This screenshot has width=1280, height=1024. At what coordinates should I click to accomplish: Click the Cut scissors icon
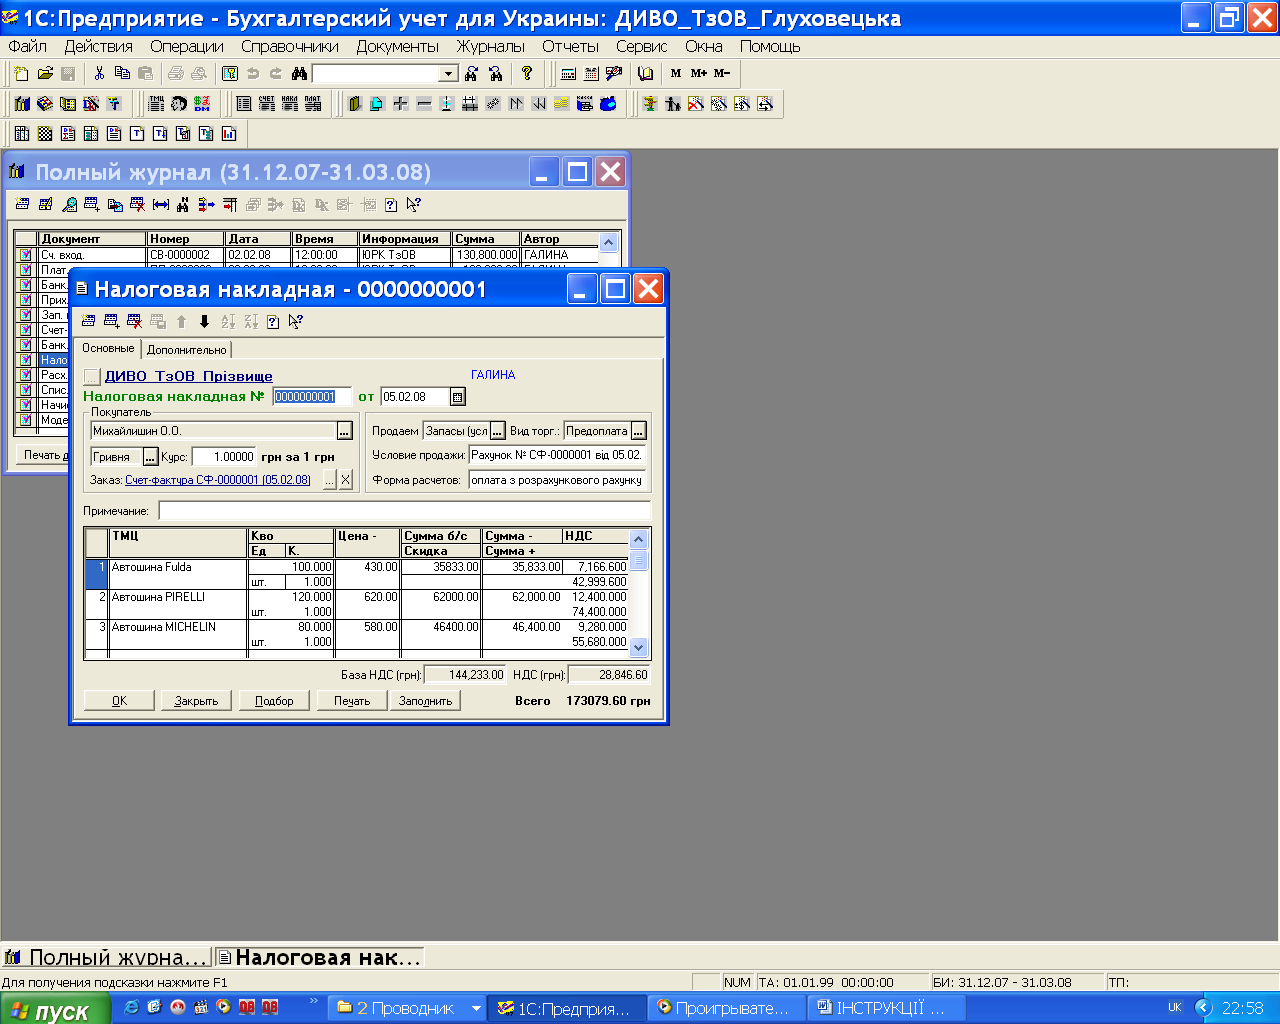coord(99,73)
